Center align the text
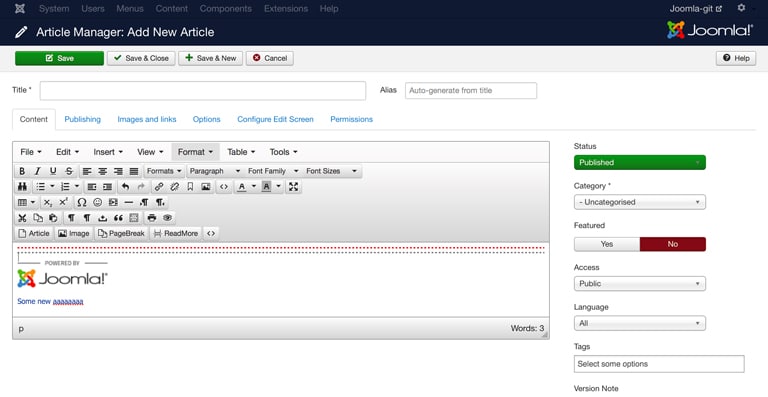 coord(102,171)
